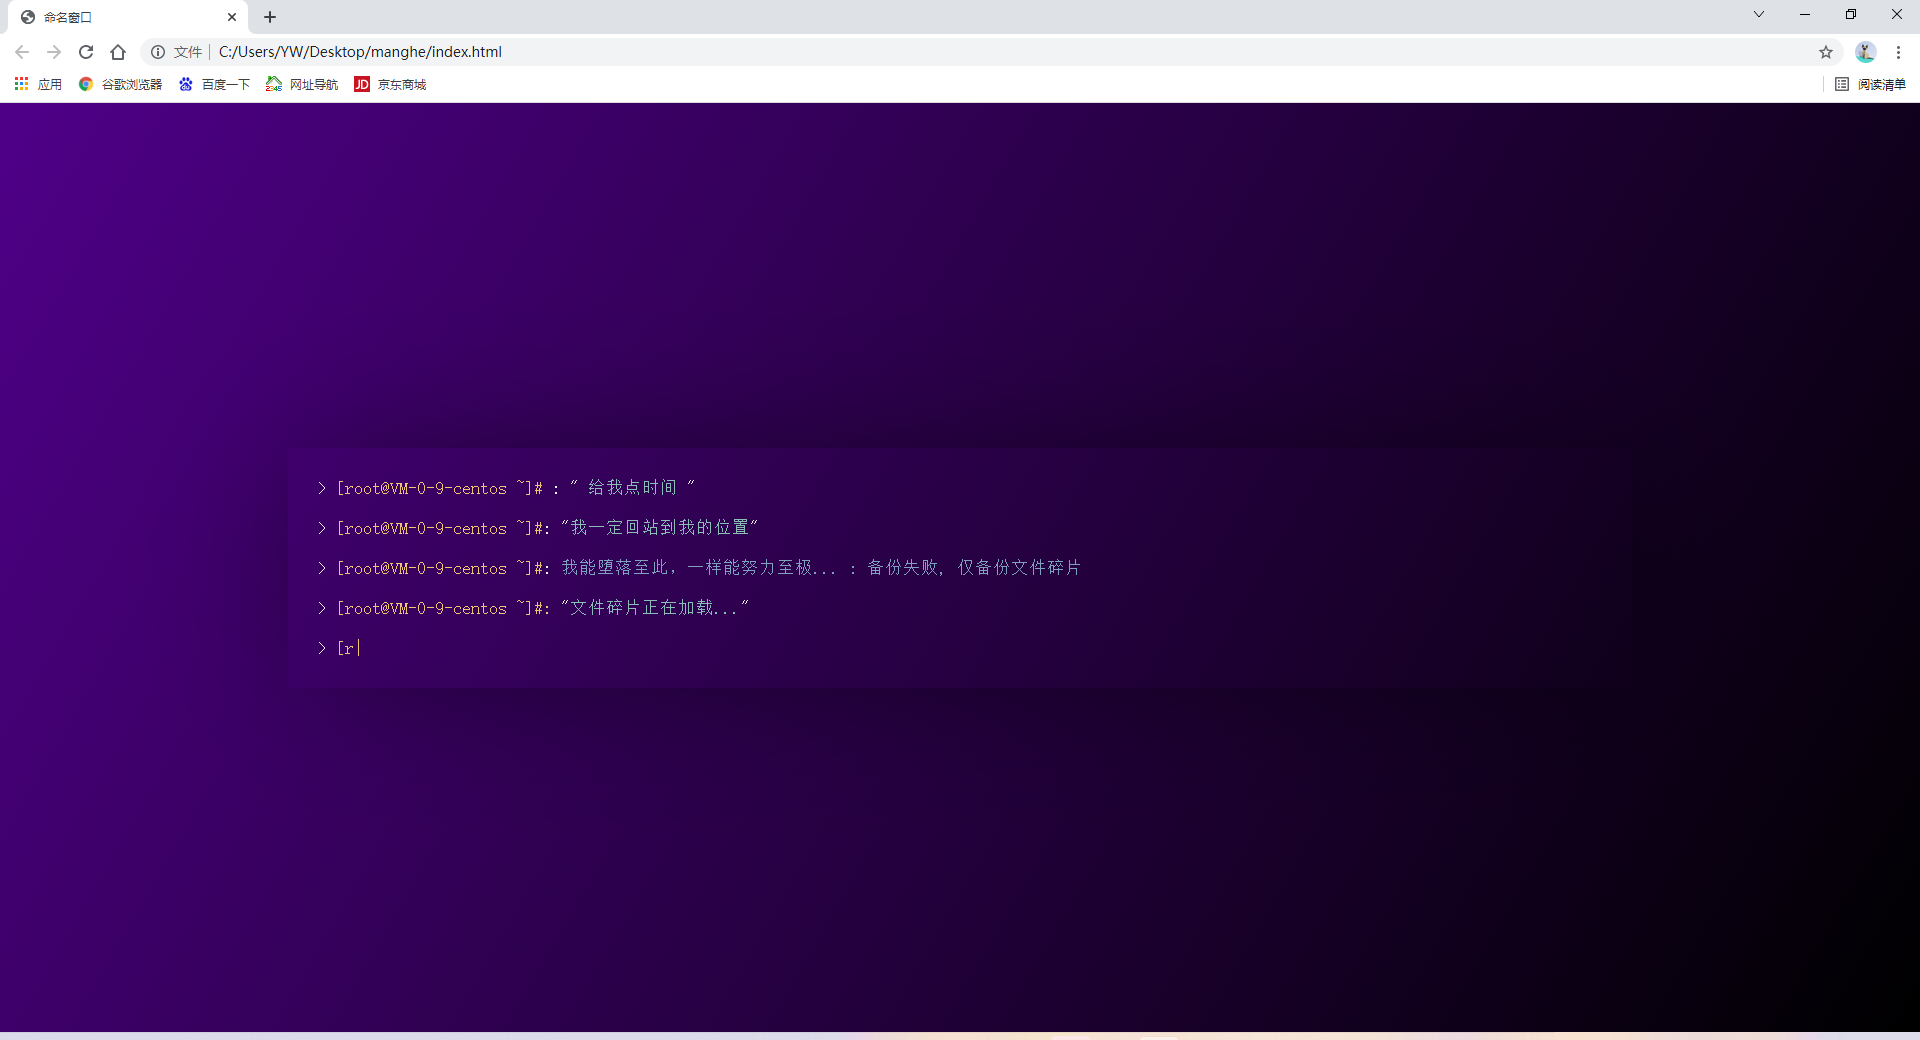
Task: Go to the browser home page
Action: [118, 52]
